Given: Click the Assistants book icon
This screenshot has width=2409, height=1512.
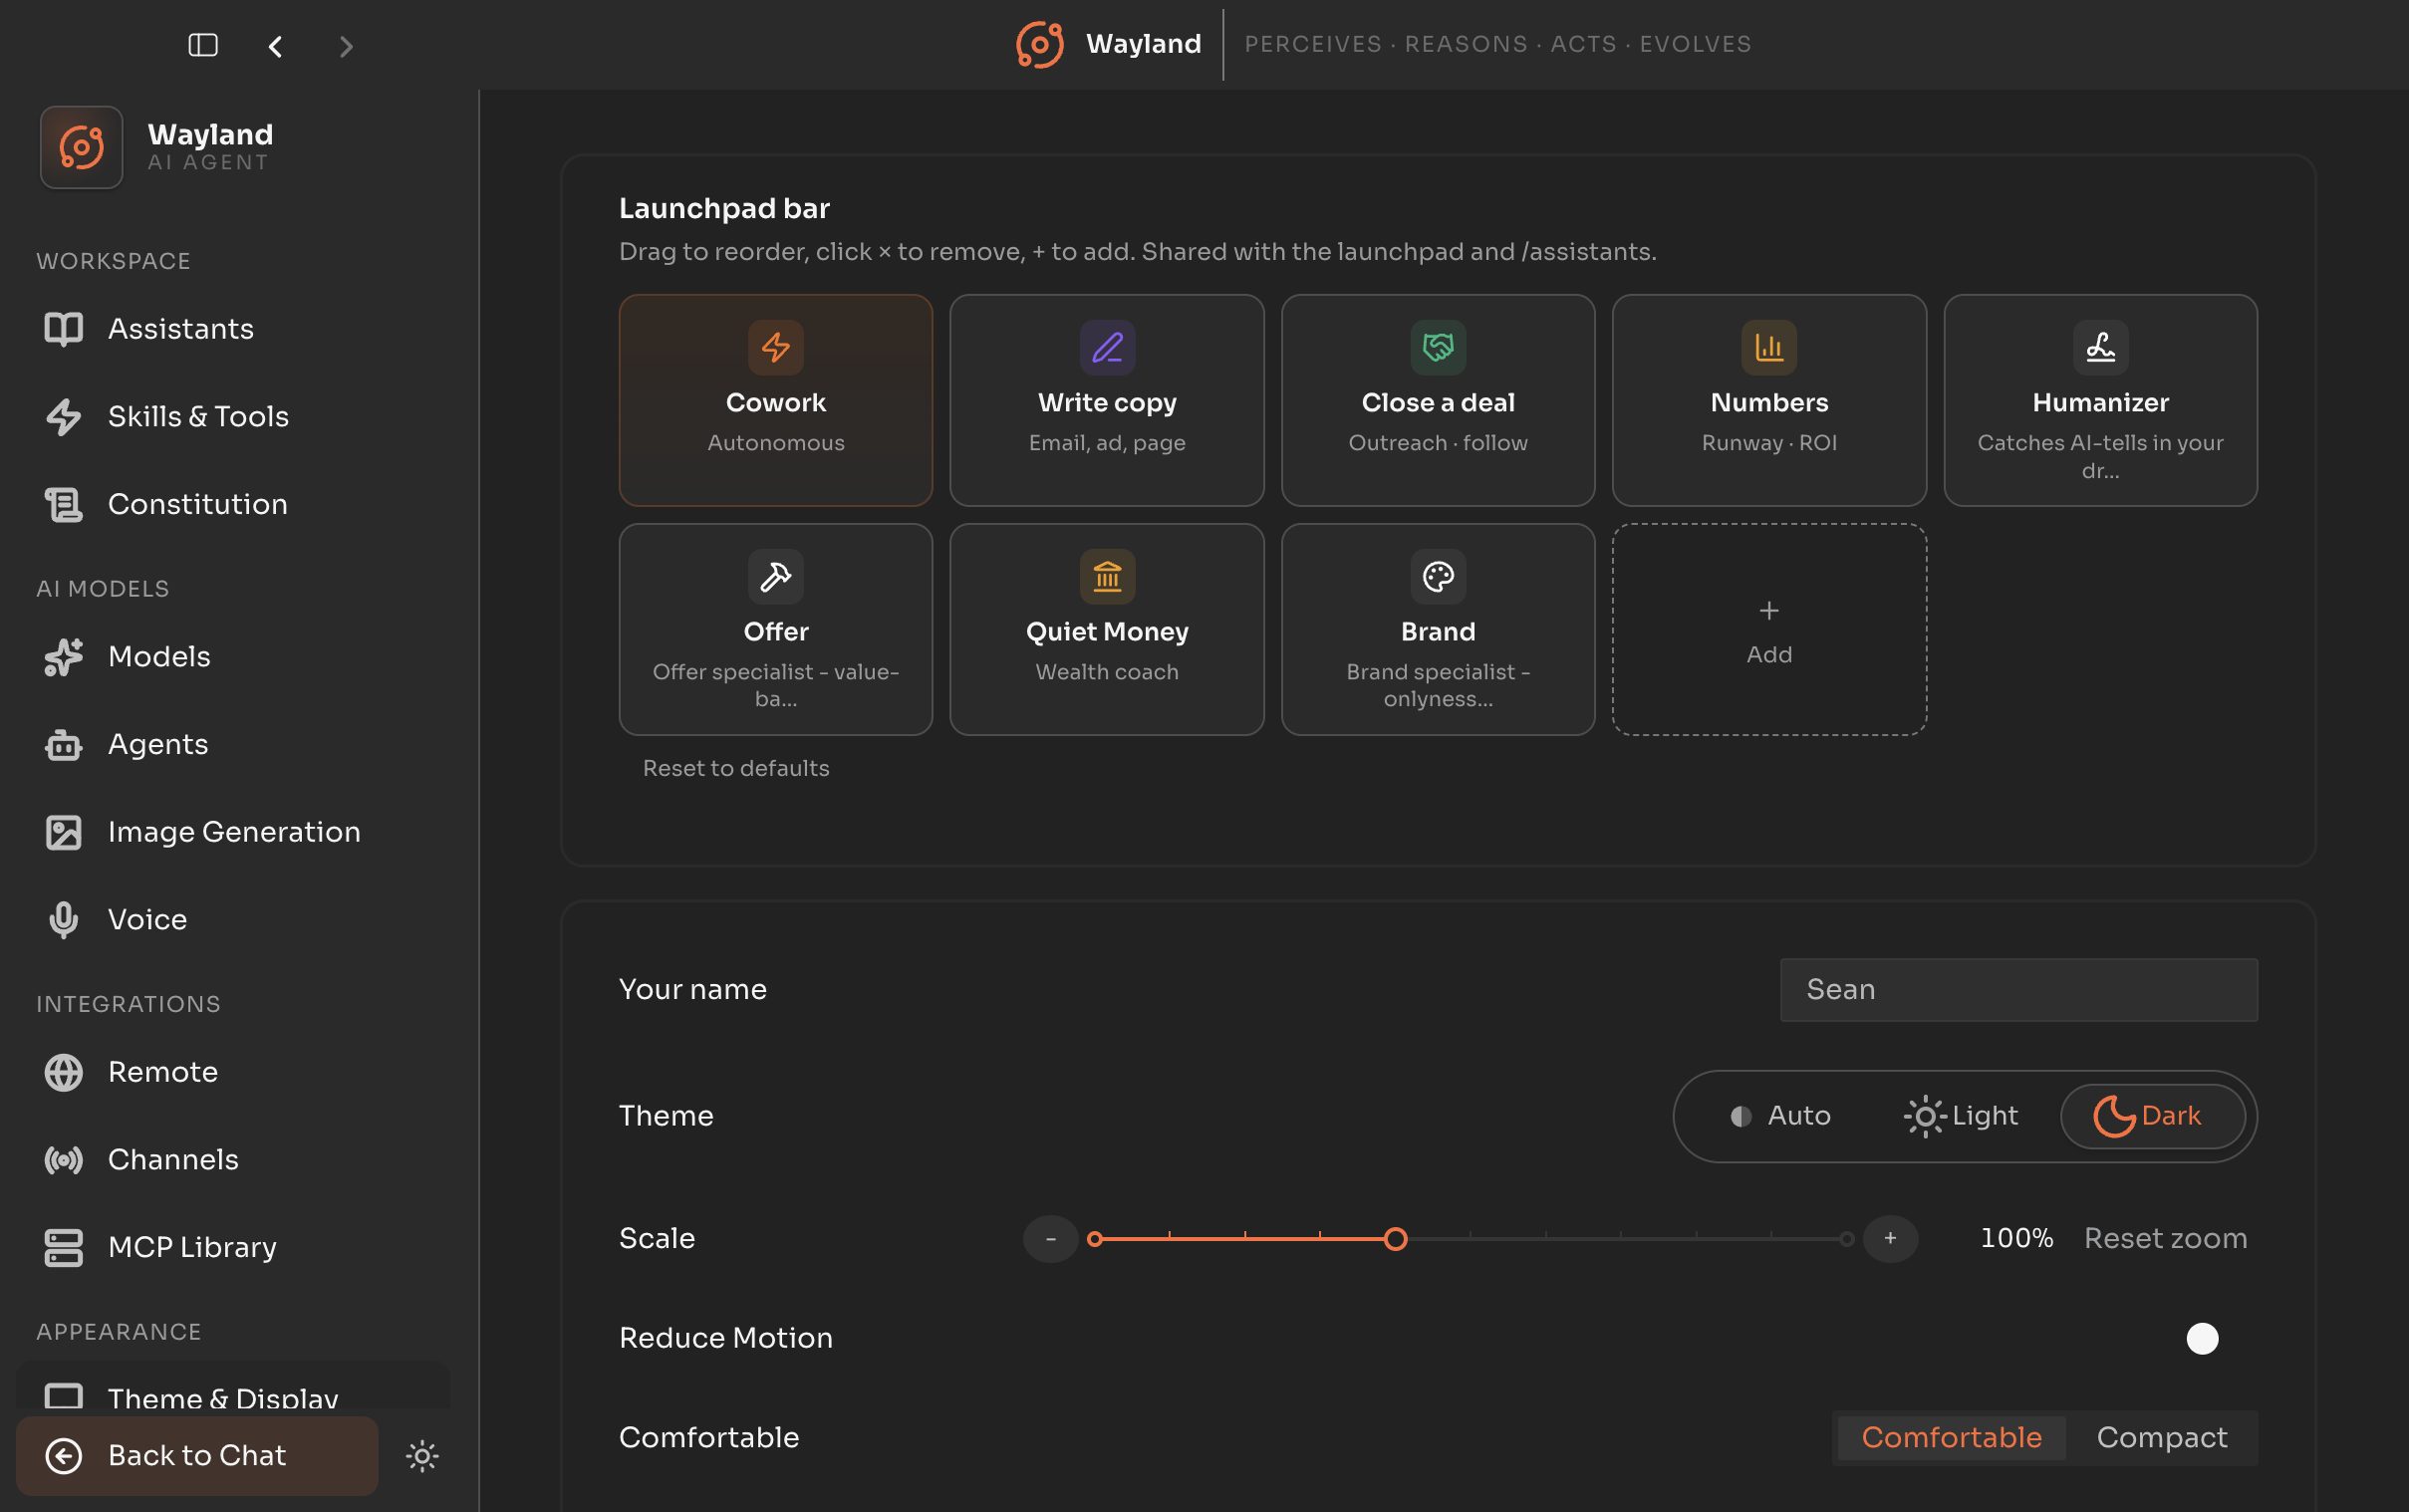Looking at the screenshot, I should [64, 329].
